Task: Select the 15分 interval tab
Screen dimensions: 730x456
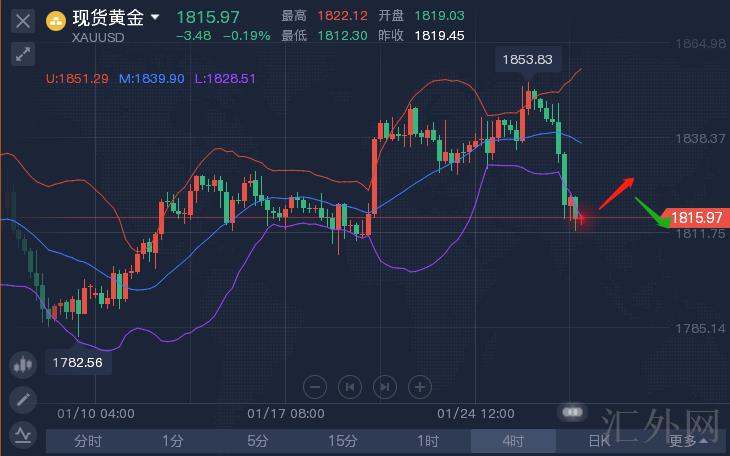Action: click(x=343, y=440)
